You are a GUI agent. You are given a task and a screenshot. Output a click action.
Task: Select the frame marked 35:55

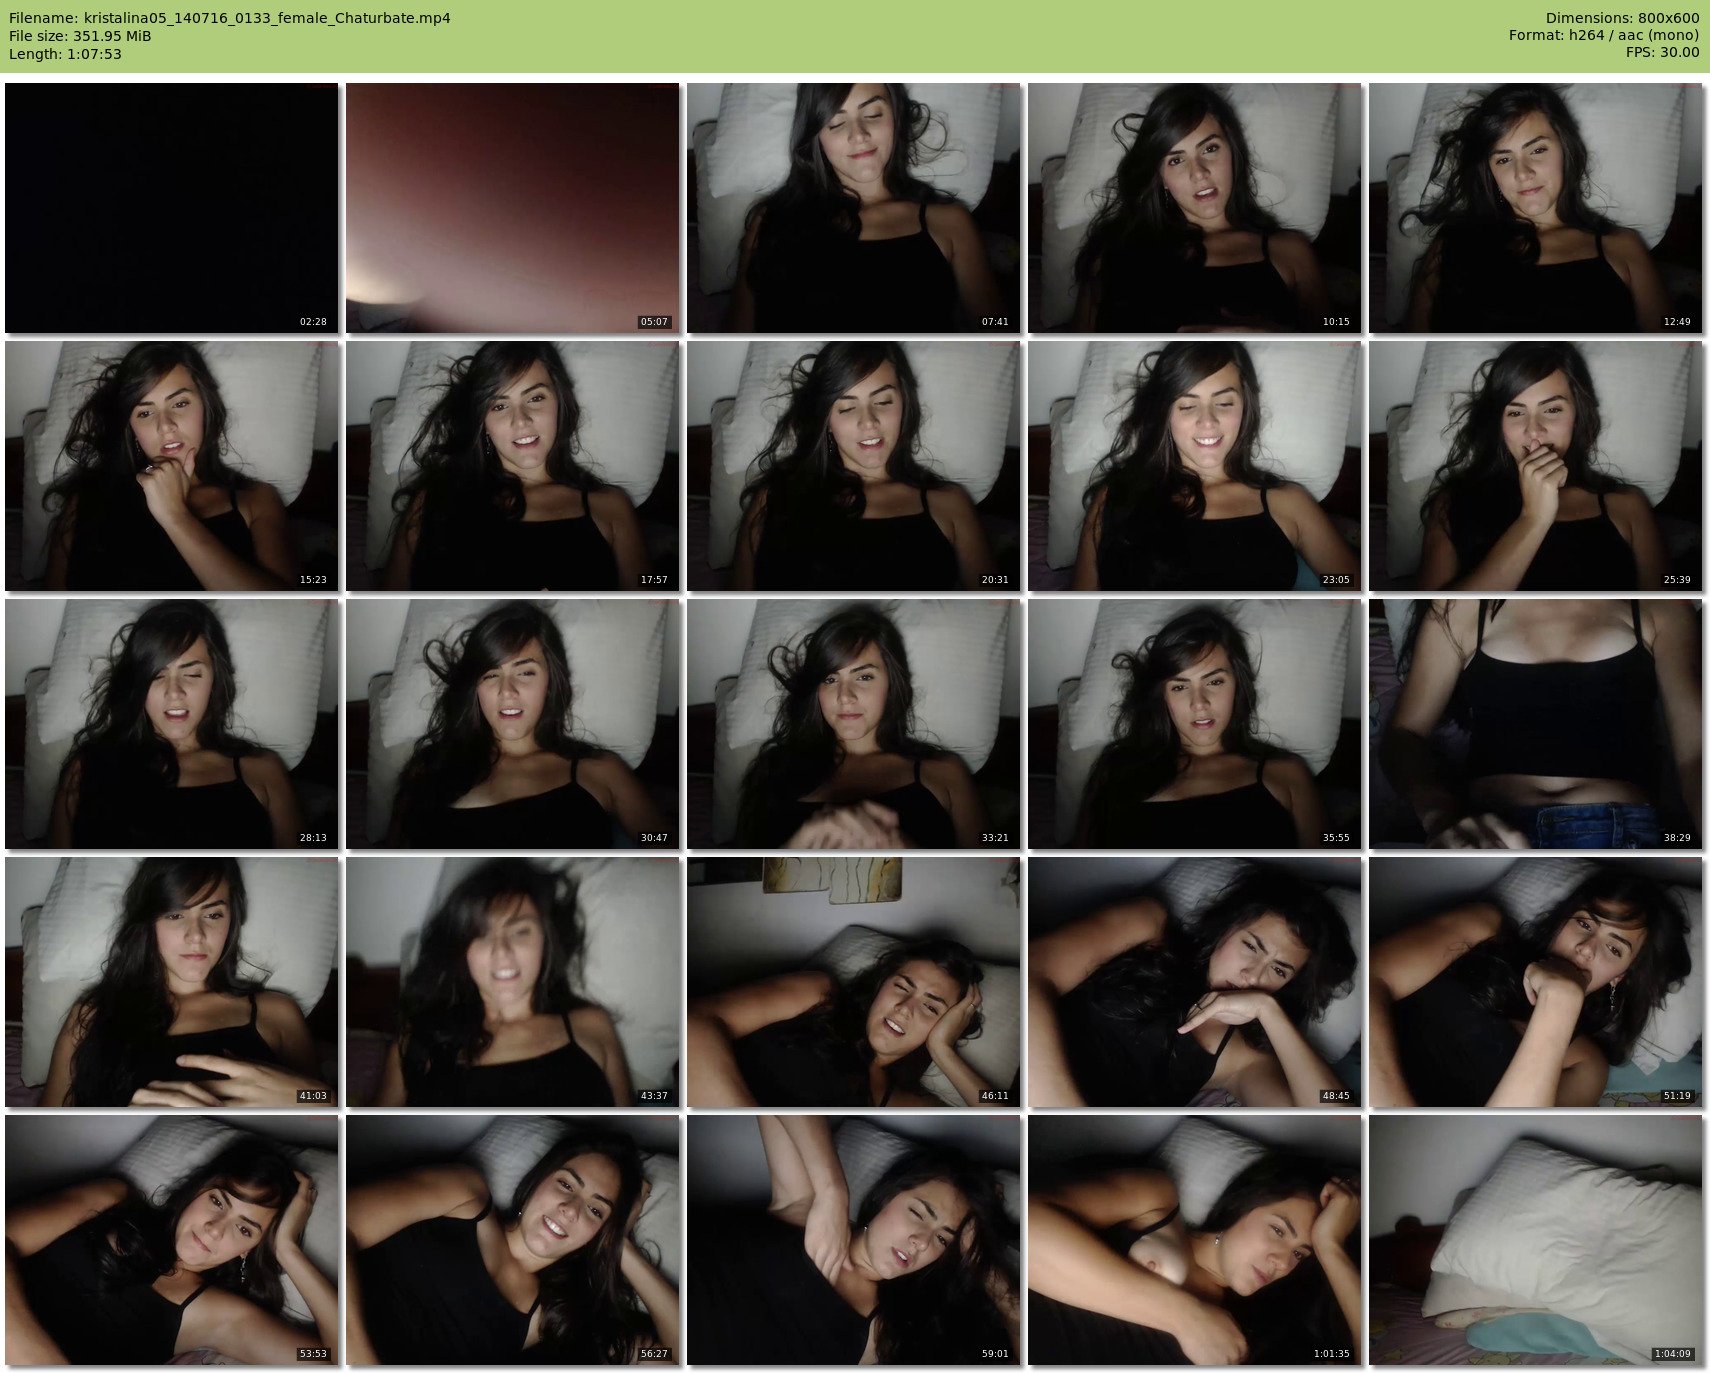(1195, 724)
